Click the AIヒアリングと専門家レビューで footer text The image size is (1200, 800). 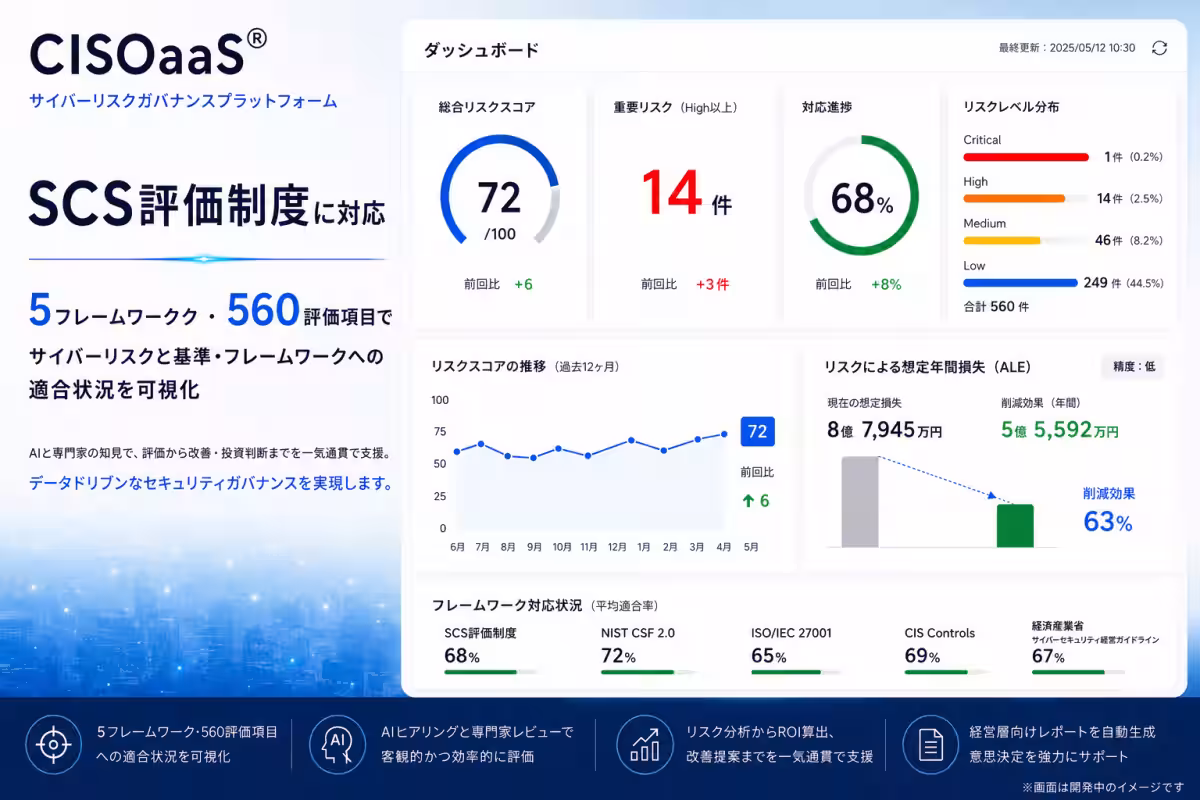click(478, 732)
